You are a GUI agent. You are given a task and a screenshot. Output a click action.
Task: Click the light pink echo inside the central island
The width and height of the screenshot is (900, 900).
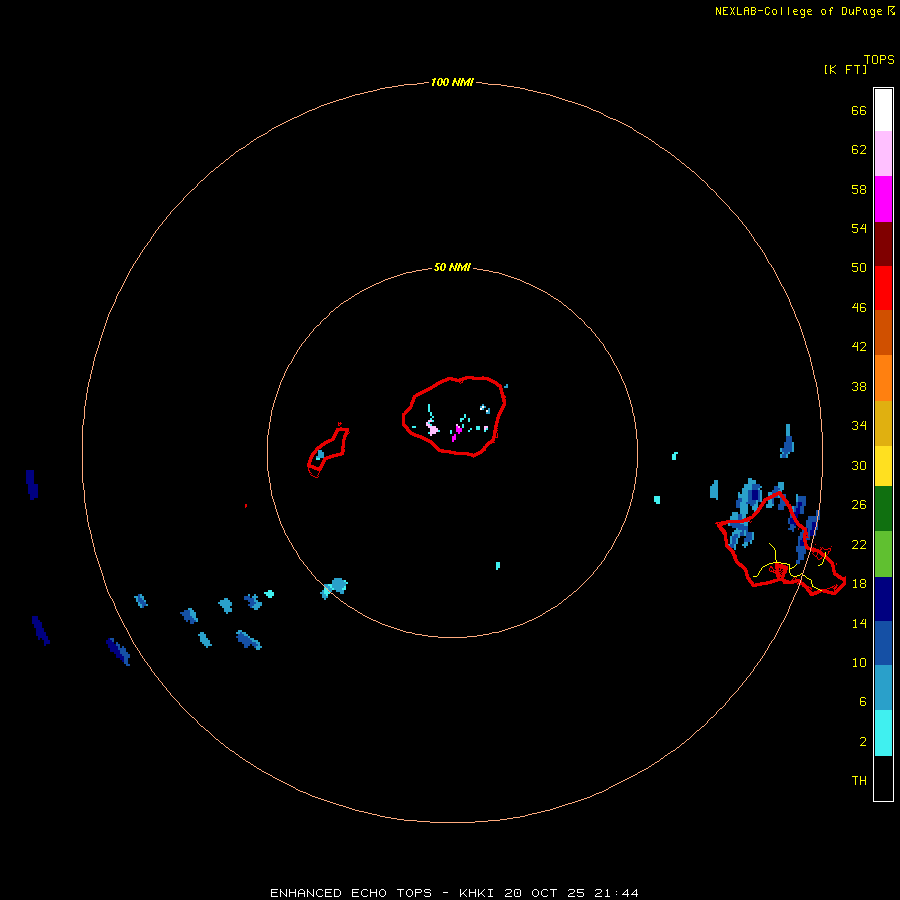tap(432, 428)
